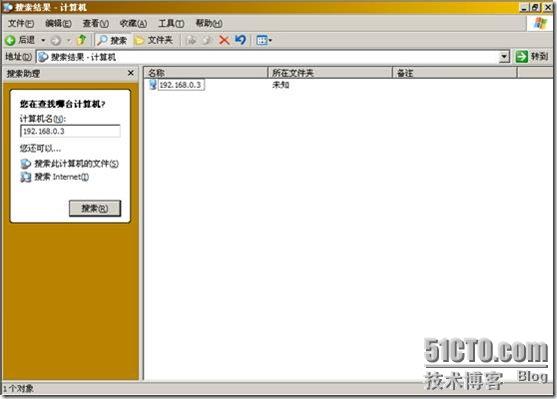Click the Search Internet icon
Screen dimensions: 557x399
tap(26, 177)
